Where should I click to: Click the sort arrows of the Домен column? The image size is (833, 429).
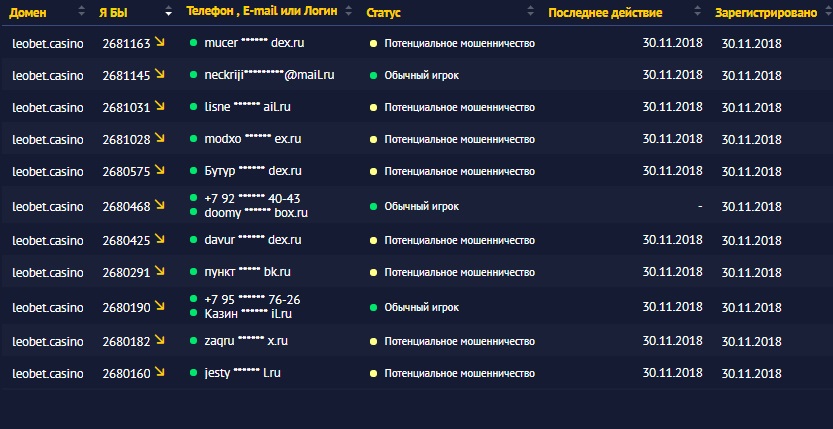point(80,13)
